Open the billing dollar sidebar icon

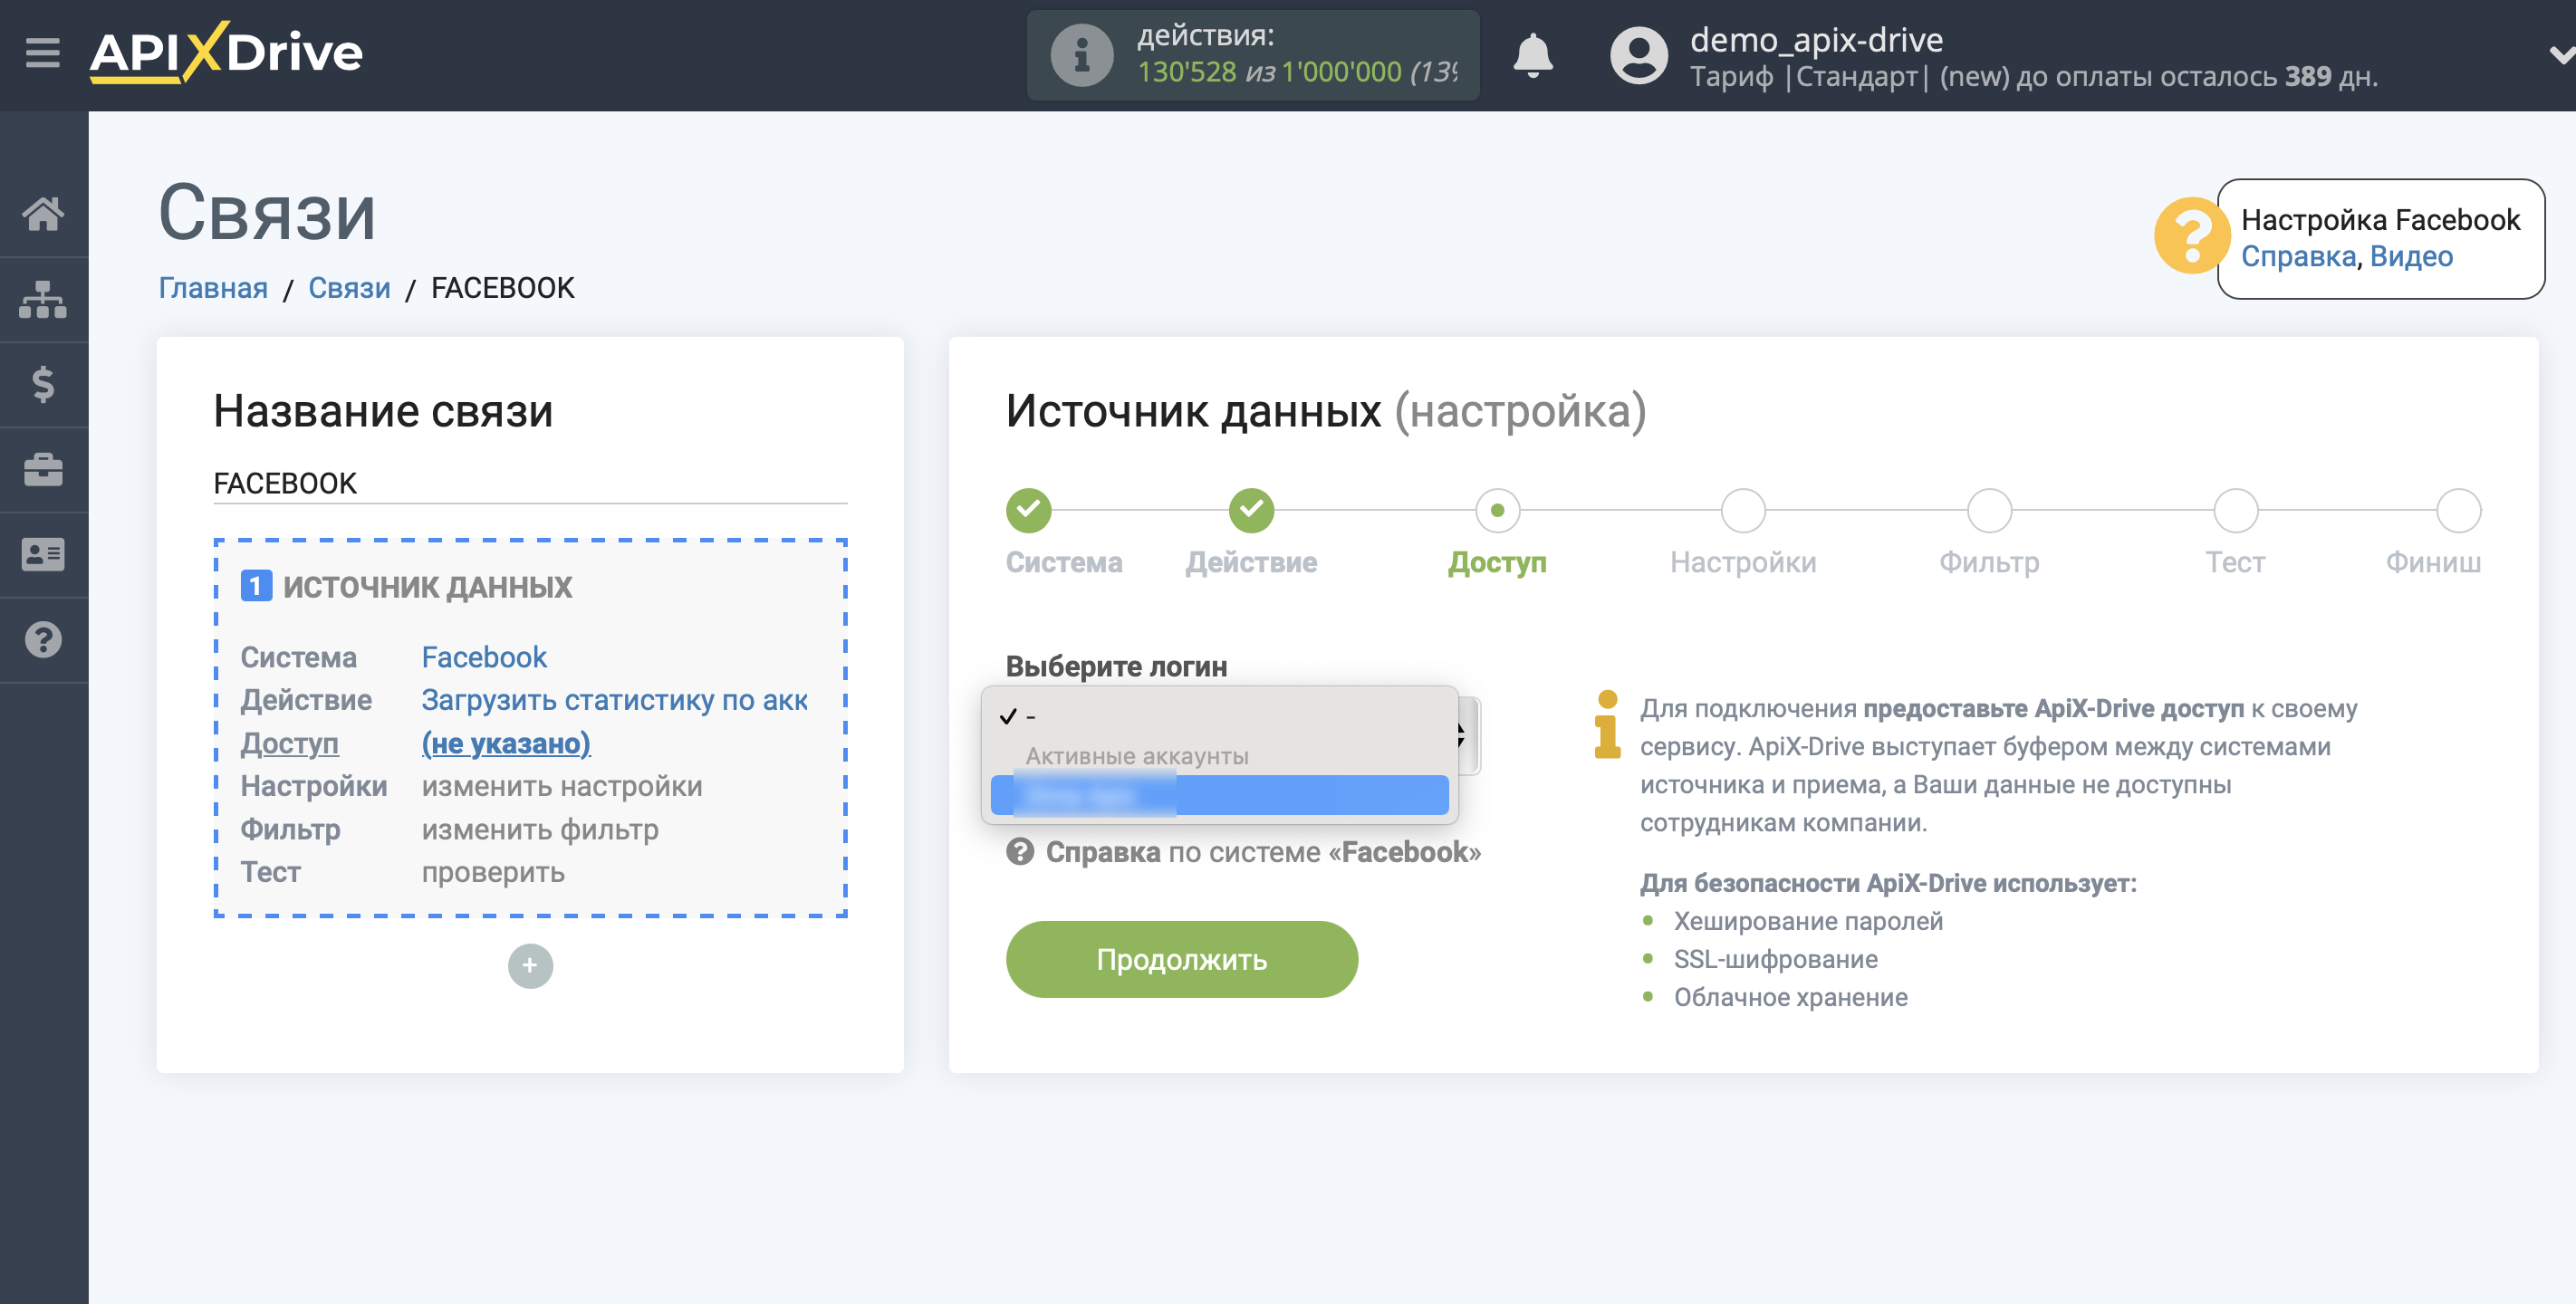pos(43,384)
